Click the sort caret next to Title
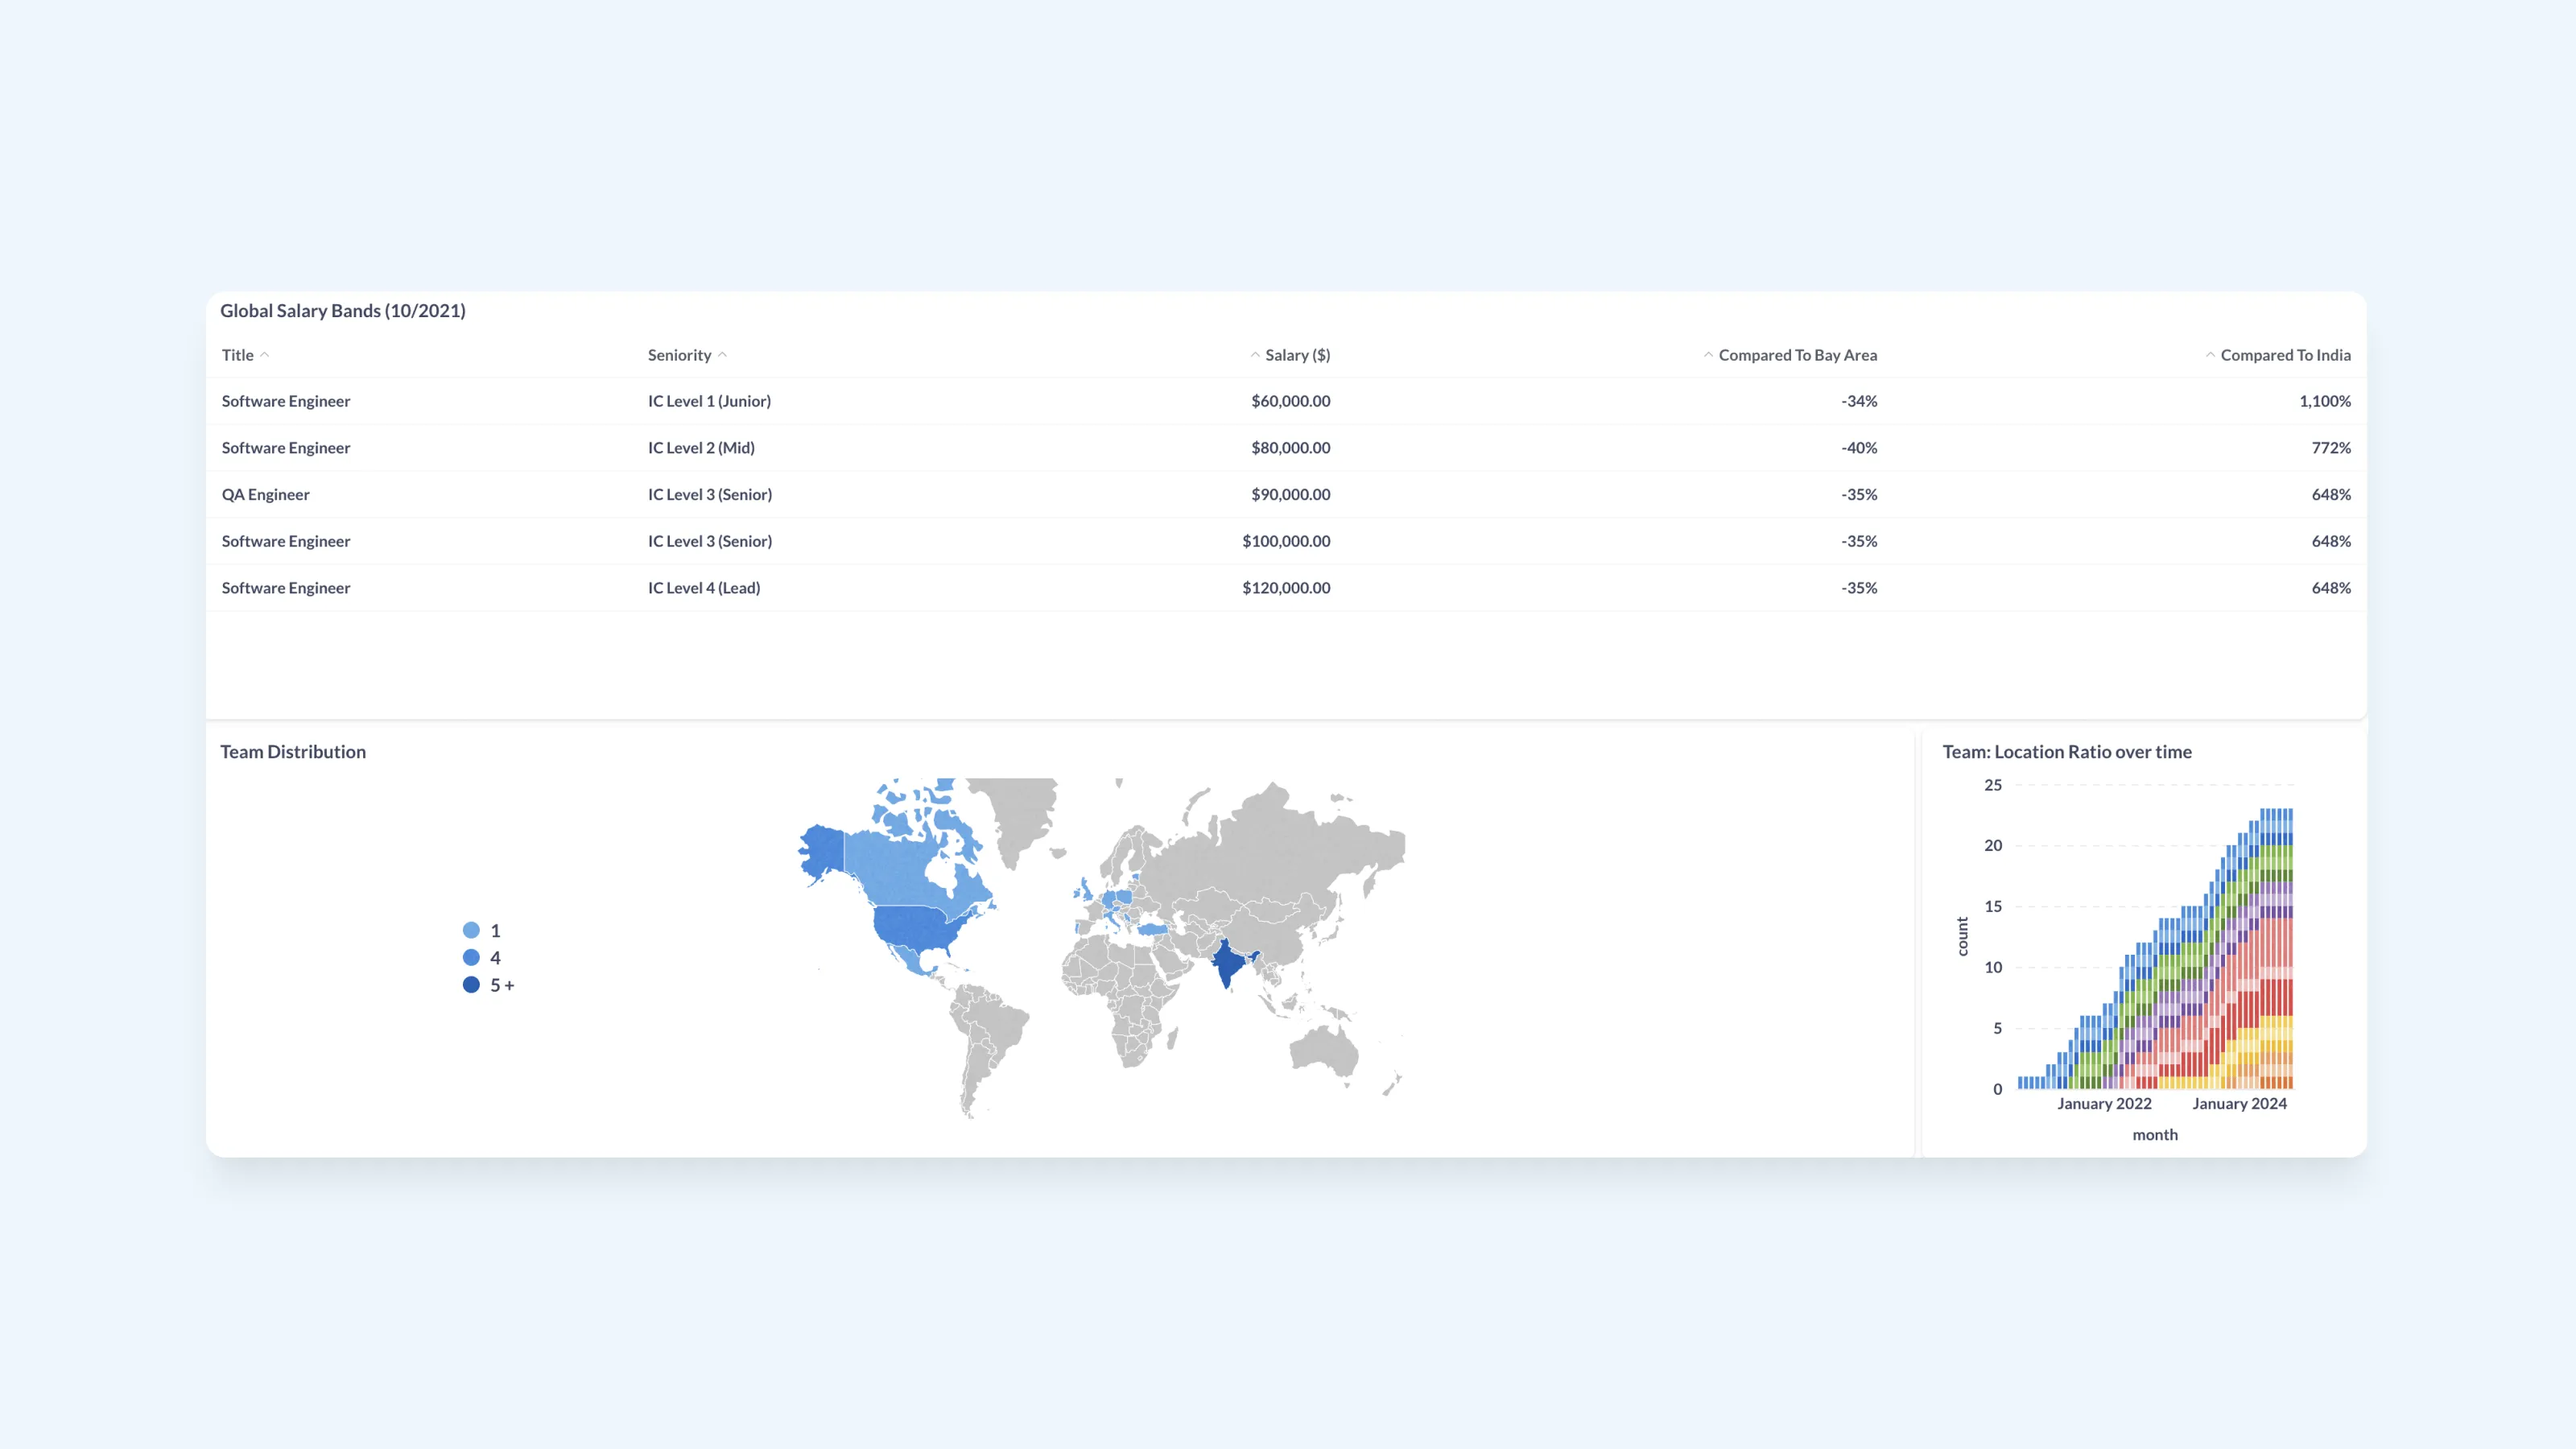 266,355
